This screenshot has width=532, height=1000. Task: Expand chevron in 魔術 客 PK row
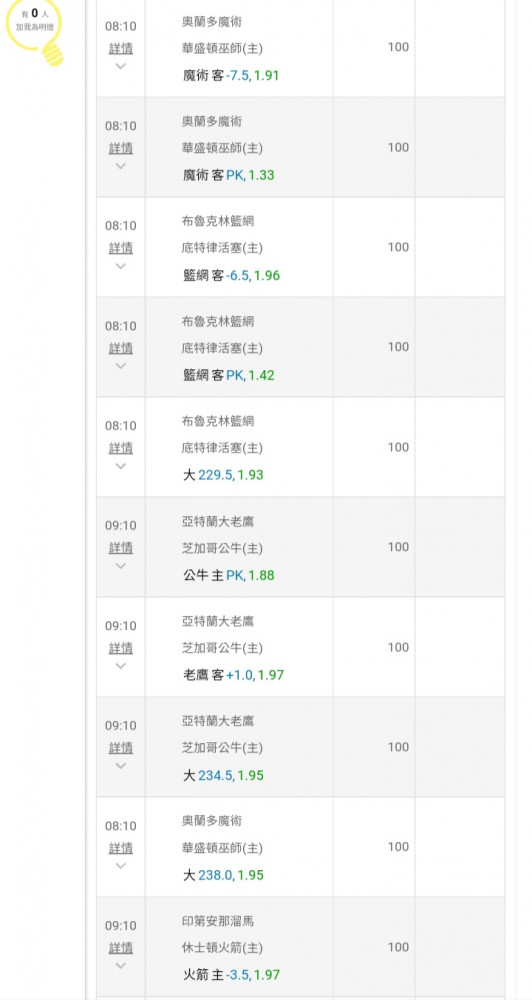(x=121, y=166)
